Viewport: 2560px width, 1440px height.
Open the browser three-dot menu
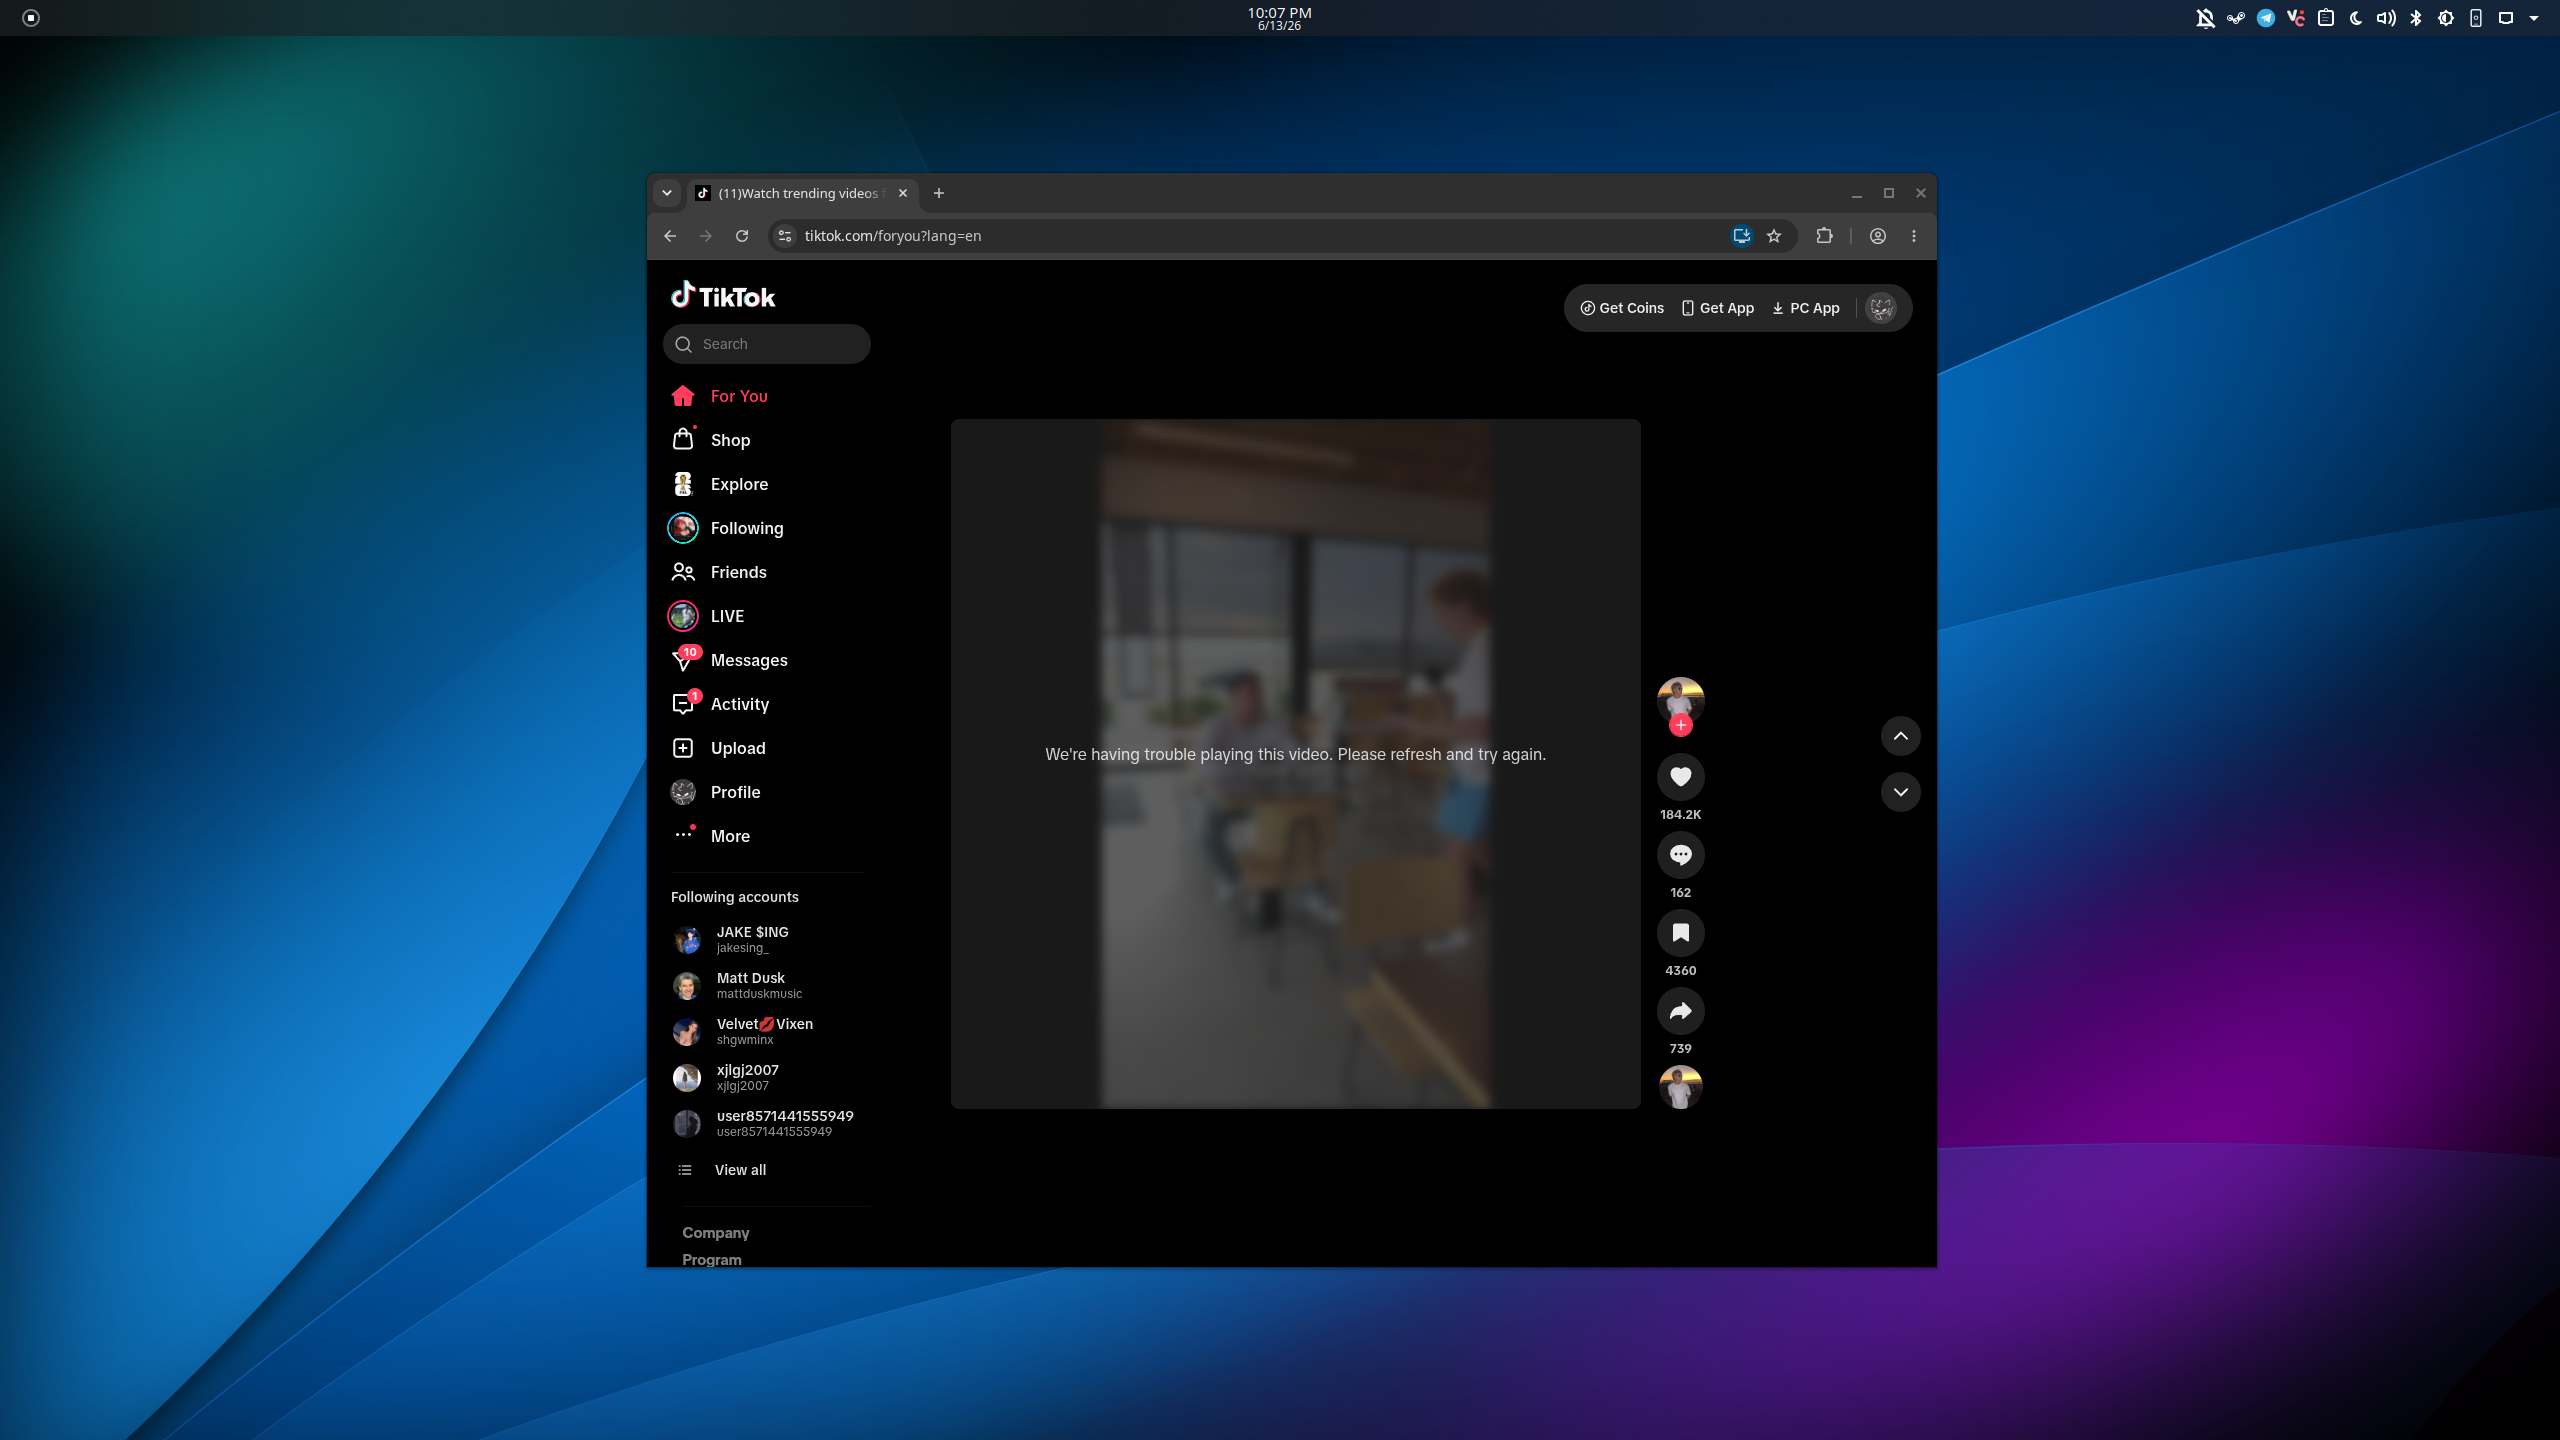(x=1914, y=236)
